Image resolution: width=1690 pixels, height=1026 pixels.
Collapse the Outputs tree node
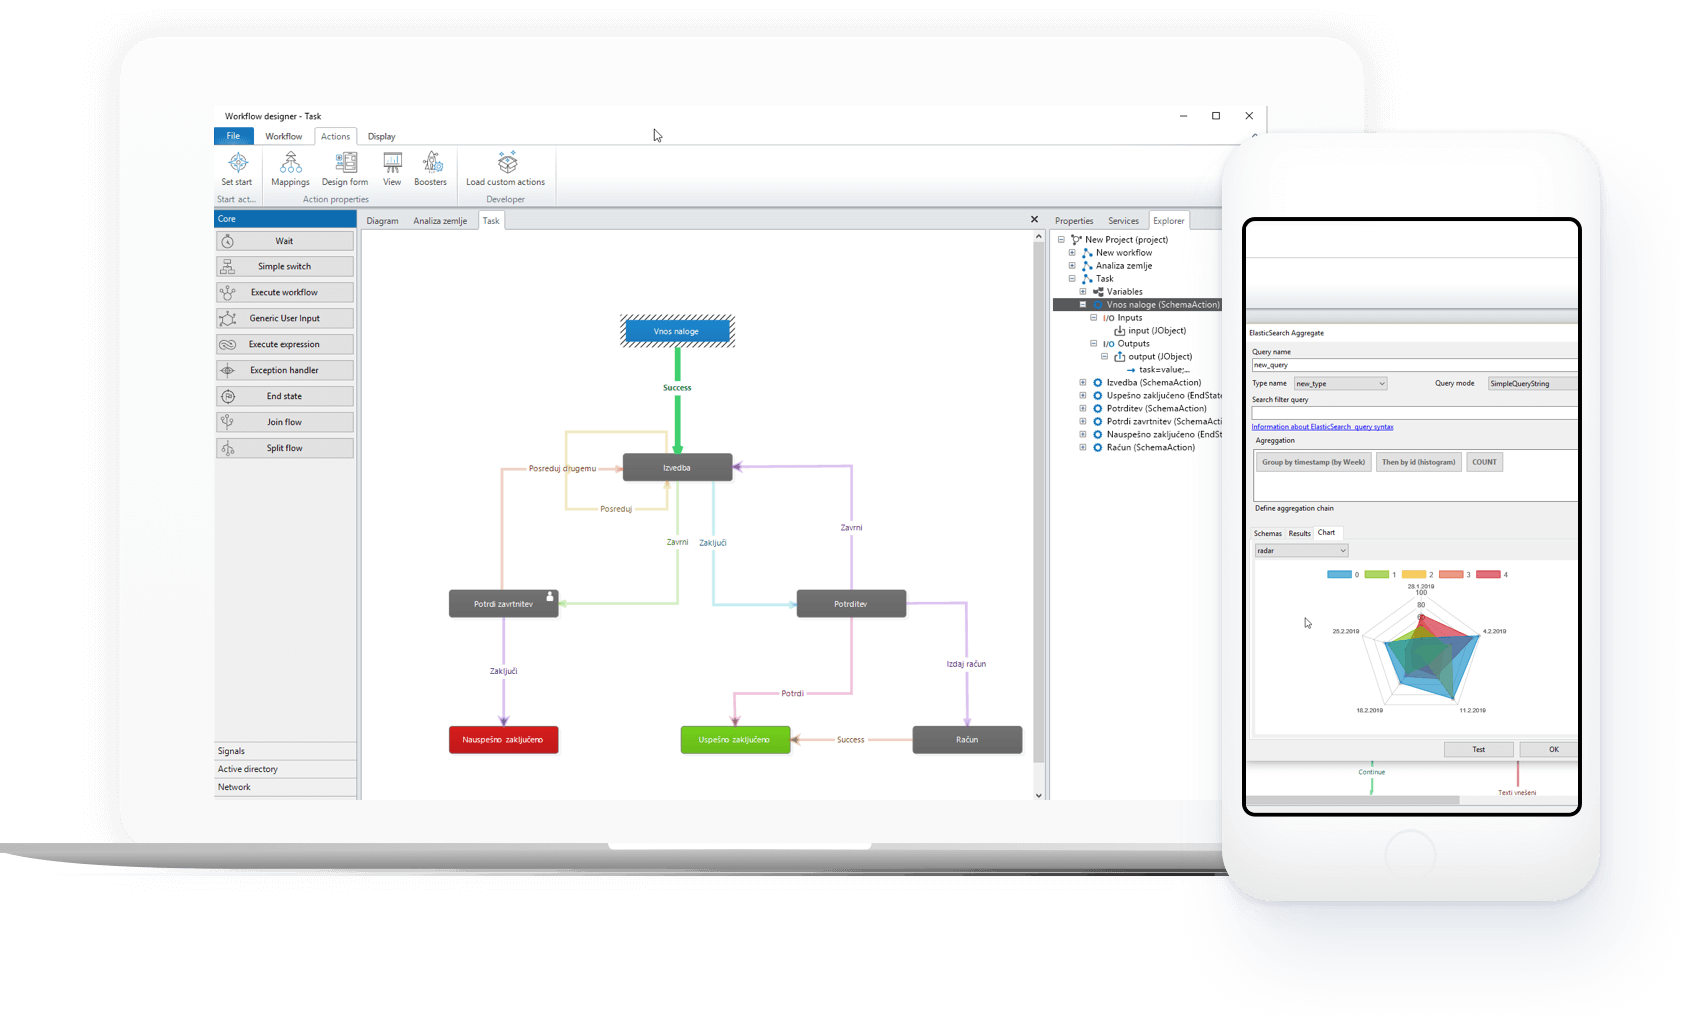coord(1094,344)
